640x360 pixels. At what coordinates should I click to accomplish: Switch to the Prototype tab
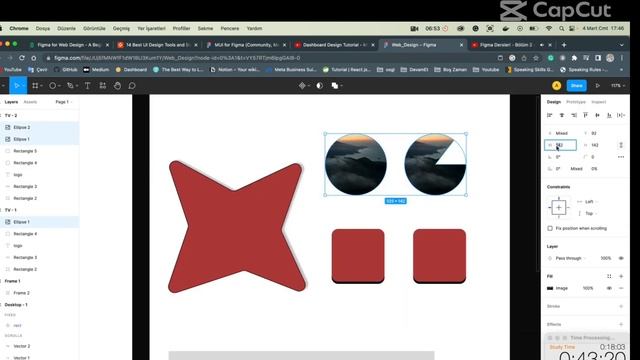coord(576,102)
